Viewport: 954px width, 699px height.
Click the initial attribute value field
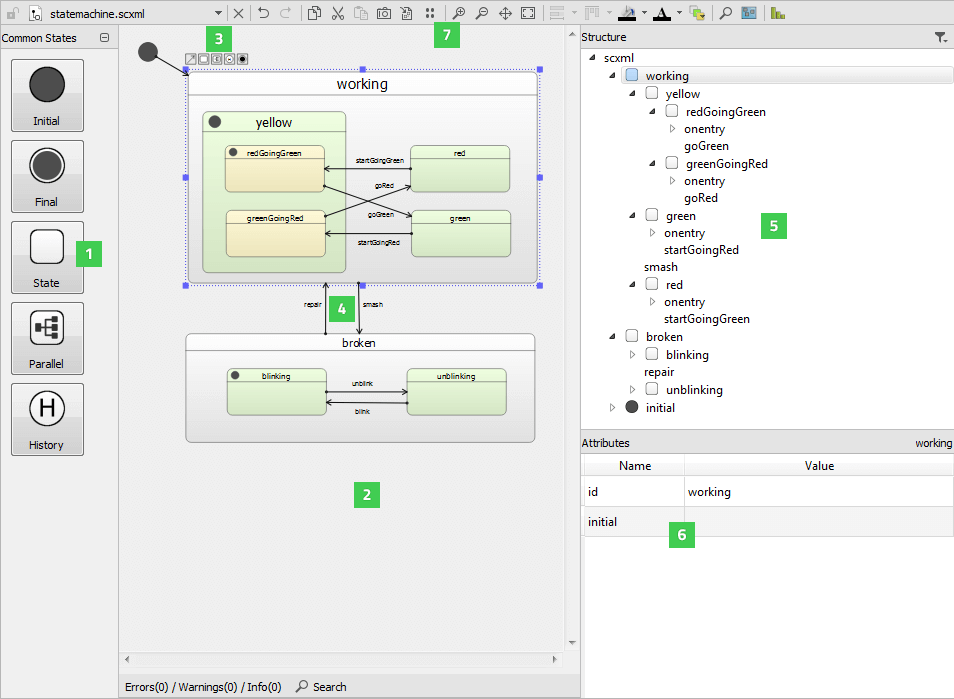point(817,522)
